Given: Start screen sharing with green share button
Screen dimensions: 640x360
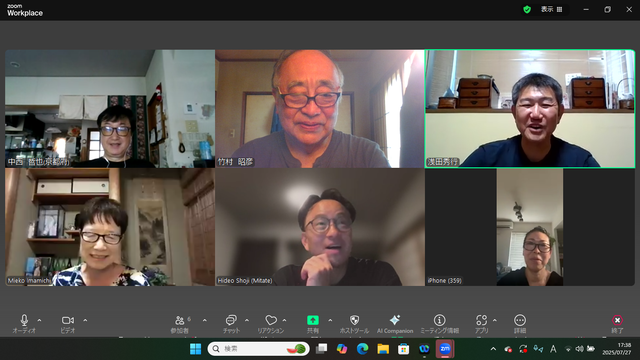Looking at the screenshot, I should [313, 320].
